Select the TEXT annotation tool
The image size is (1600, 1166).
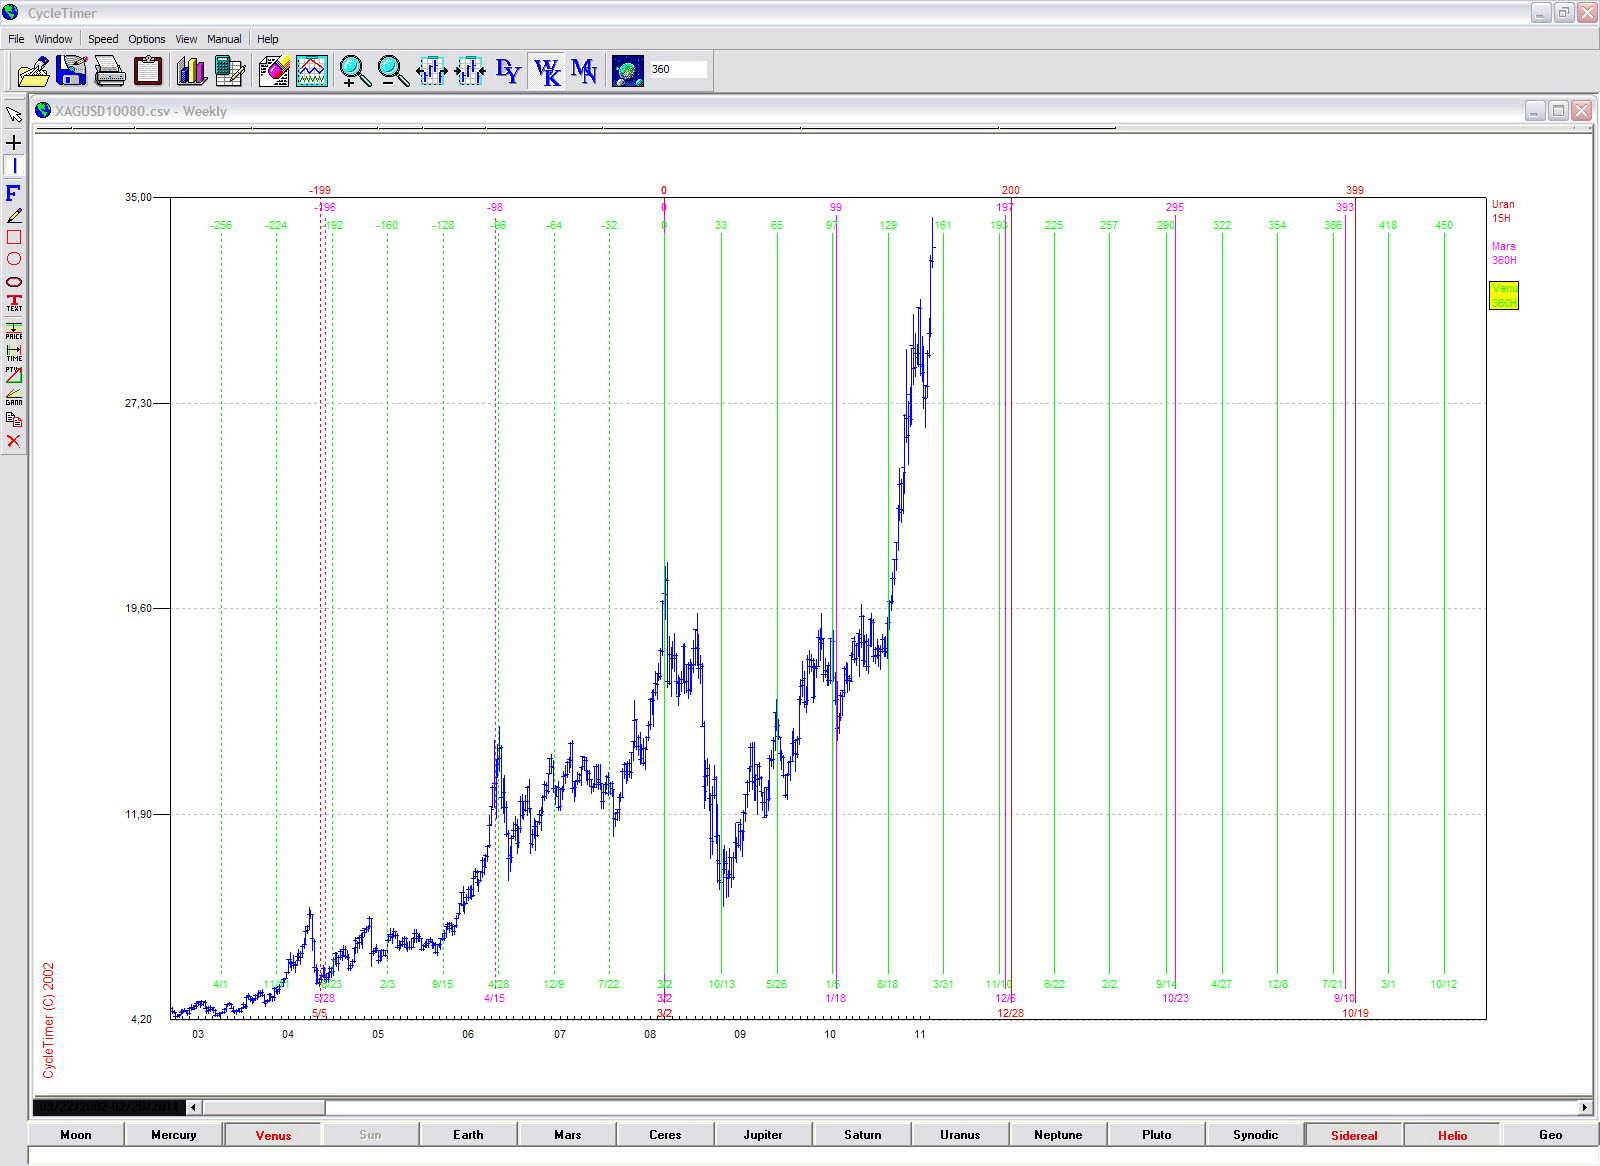(x=14, y=303)
